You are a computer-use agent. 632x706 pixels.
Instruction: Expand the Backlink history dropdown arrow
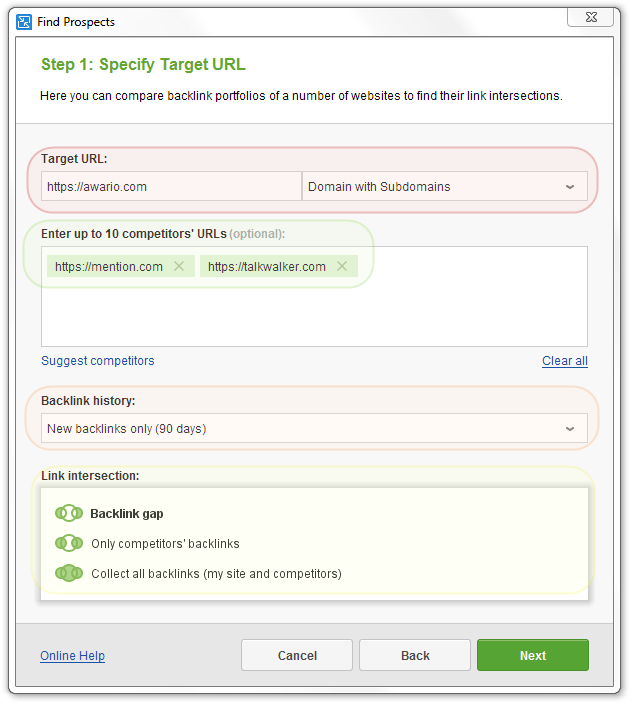tap(570, 429)
